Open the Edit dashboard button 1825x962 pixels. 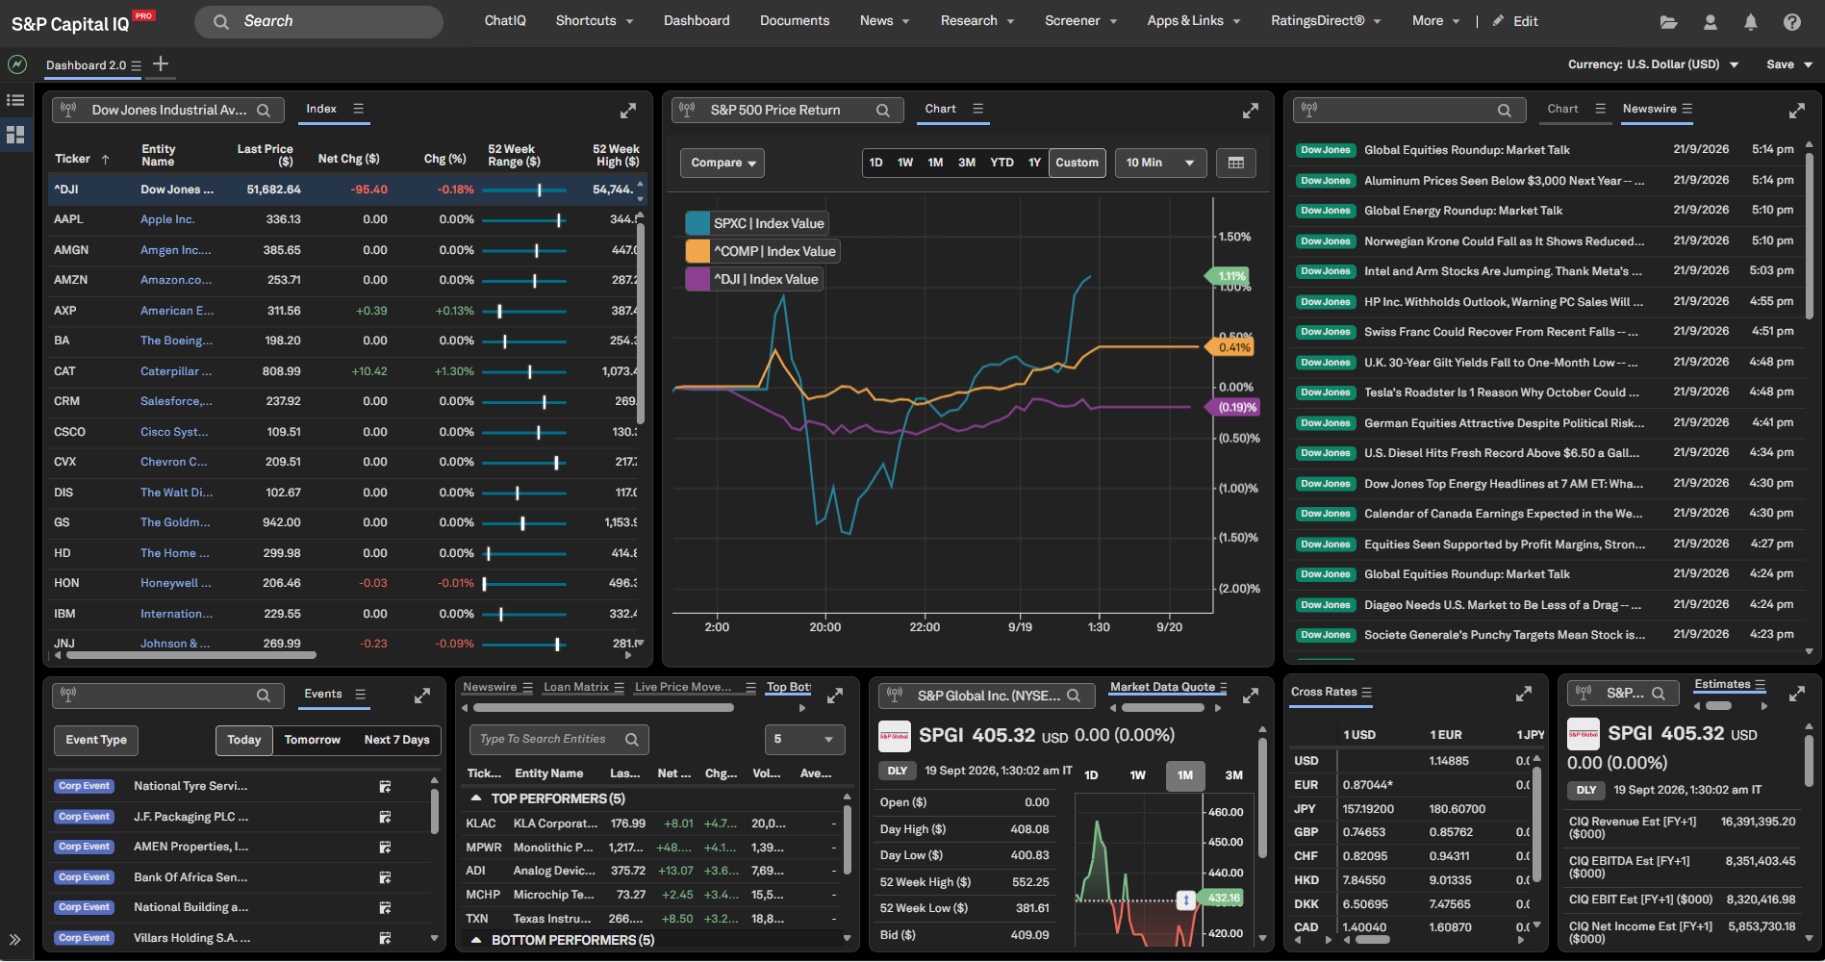tap(1515, 21)
